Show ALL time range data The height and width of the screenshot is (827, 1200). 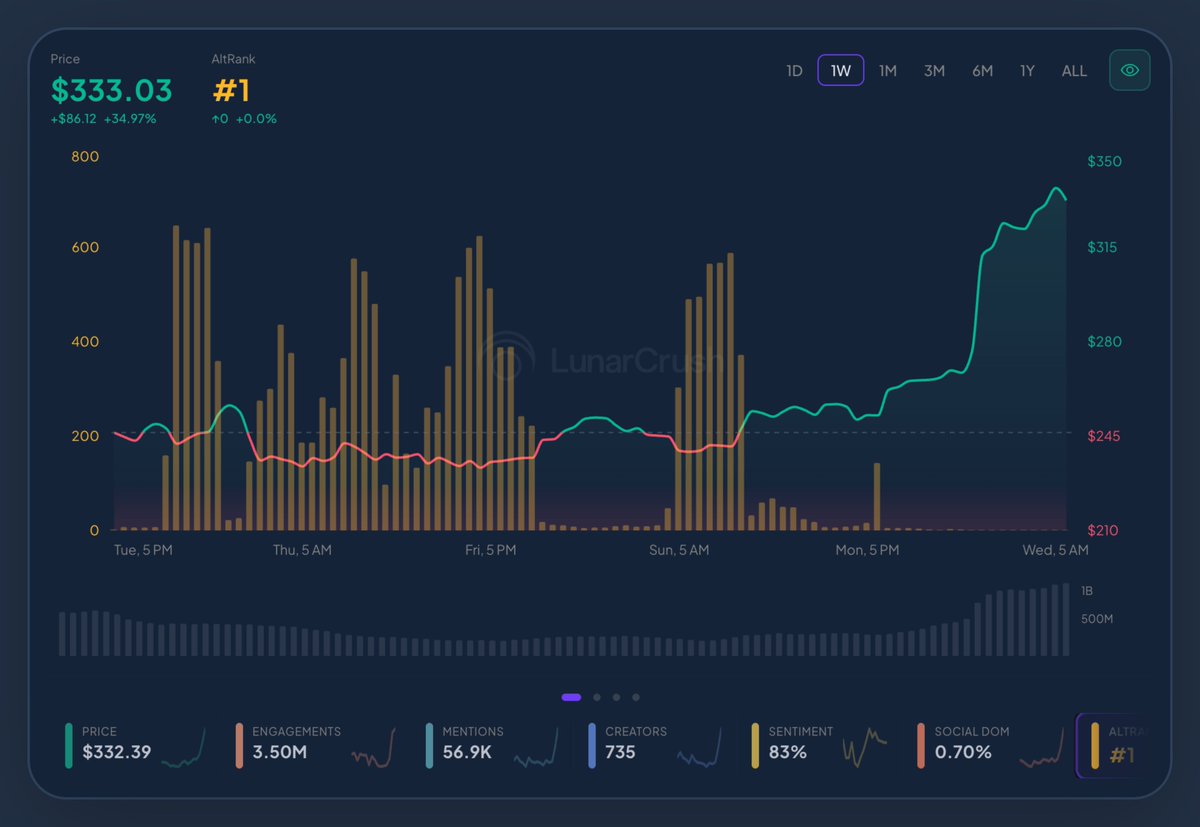click(x=1074, y=71)
